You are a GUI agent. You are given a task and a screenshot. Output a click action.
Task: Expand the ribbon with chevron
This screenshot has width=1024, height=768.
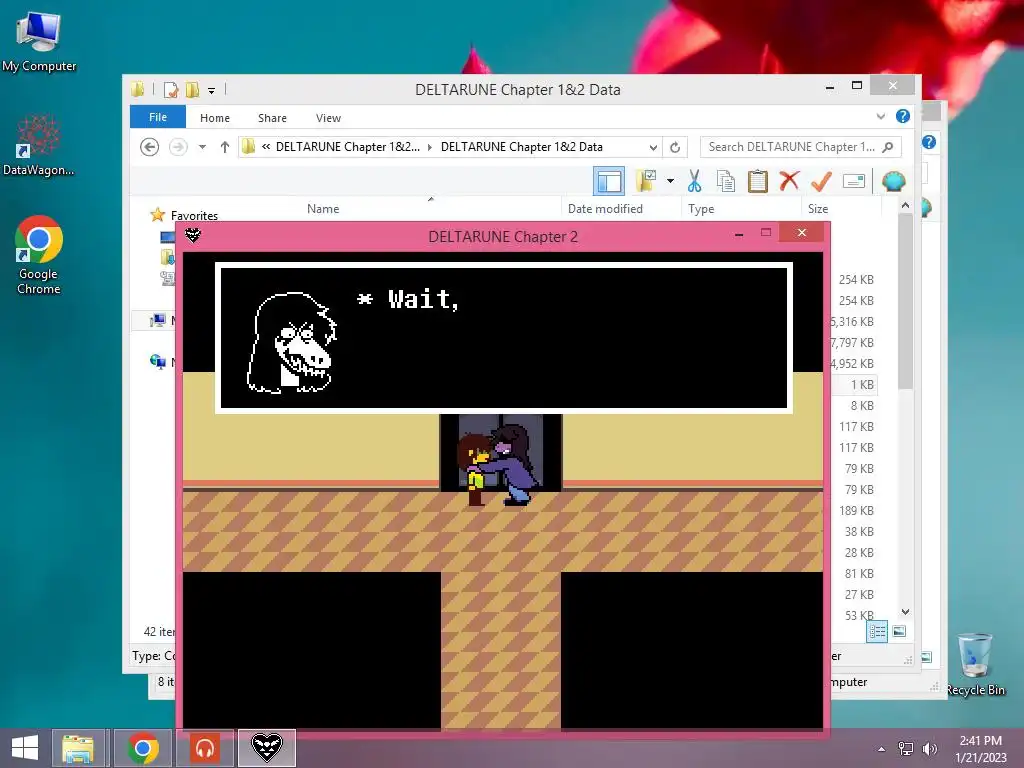point(881,116)
